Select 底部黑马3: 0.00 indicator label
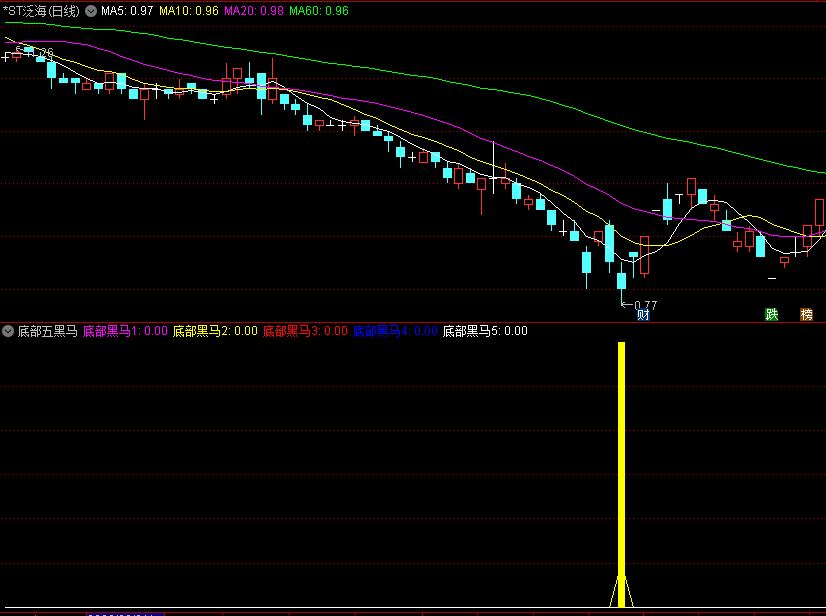The width and height of the screenshot is (826, 616). tap(306, 331)
